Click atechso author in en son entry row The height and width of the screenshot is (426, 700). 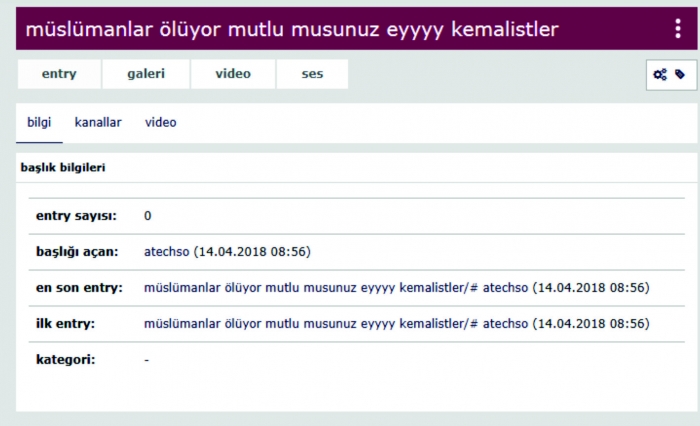coord(505,288)
